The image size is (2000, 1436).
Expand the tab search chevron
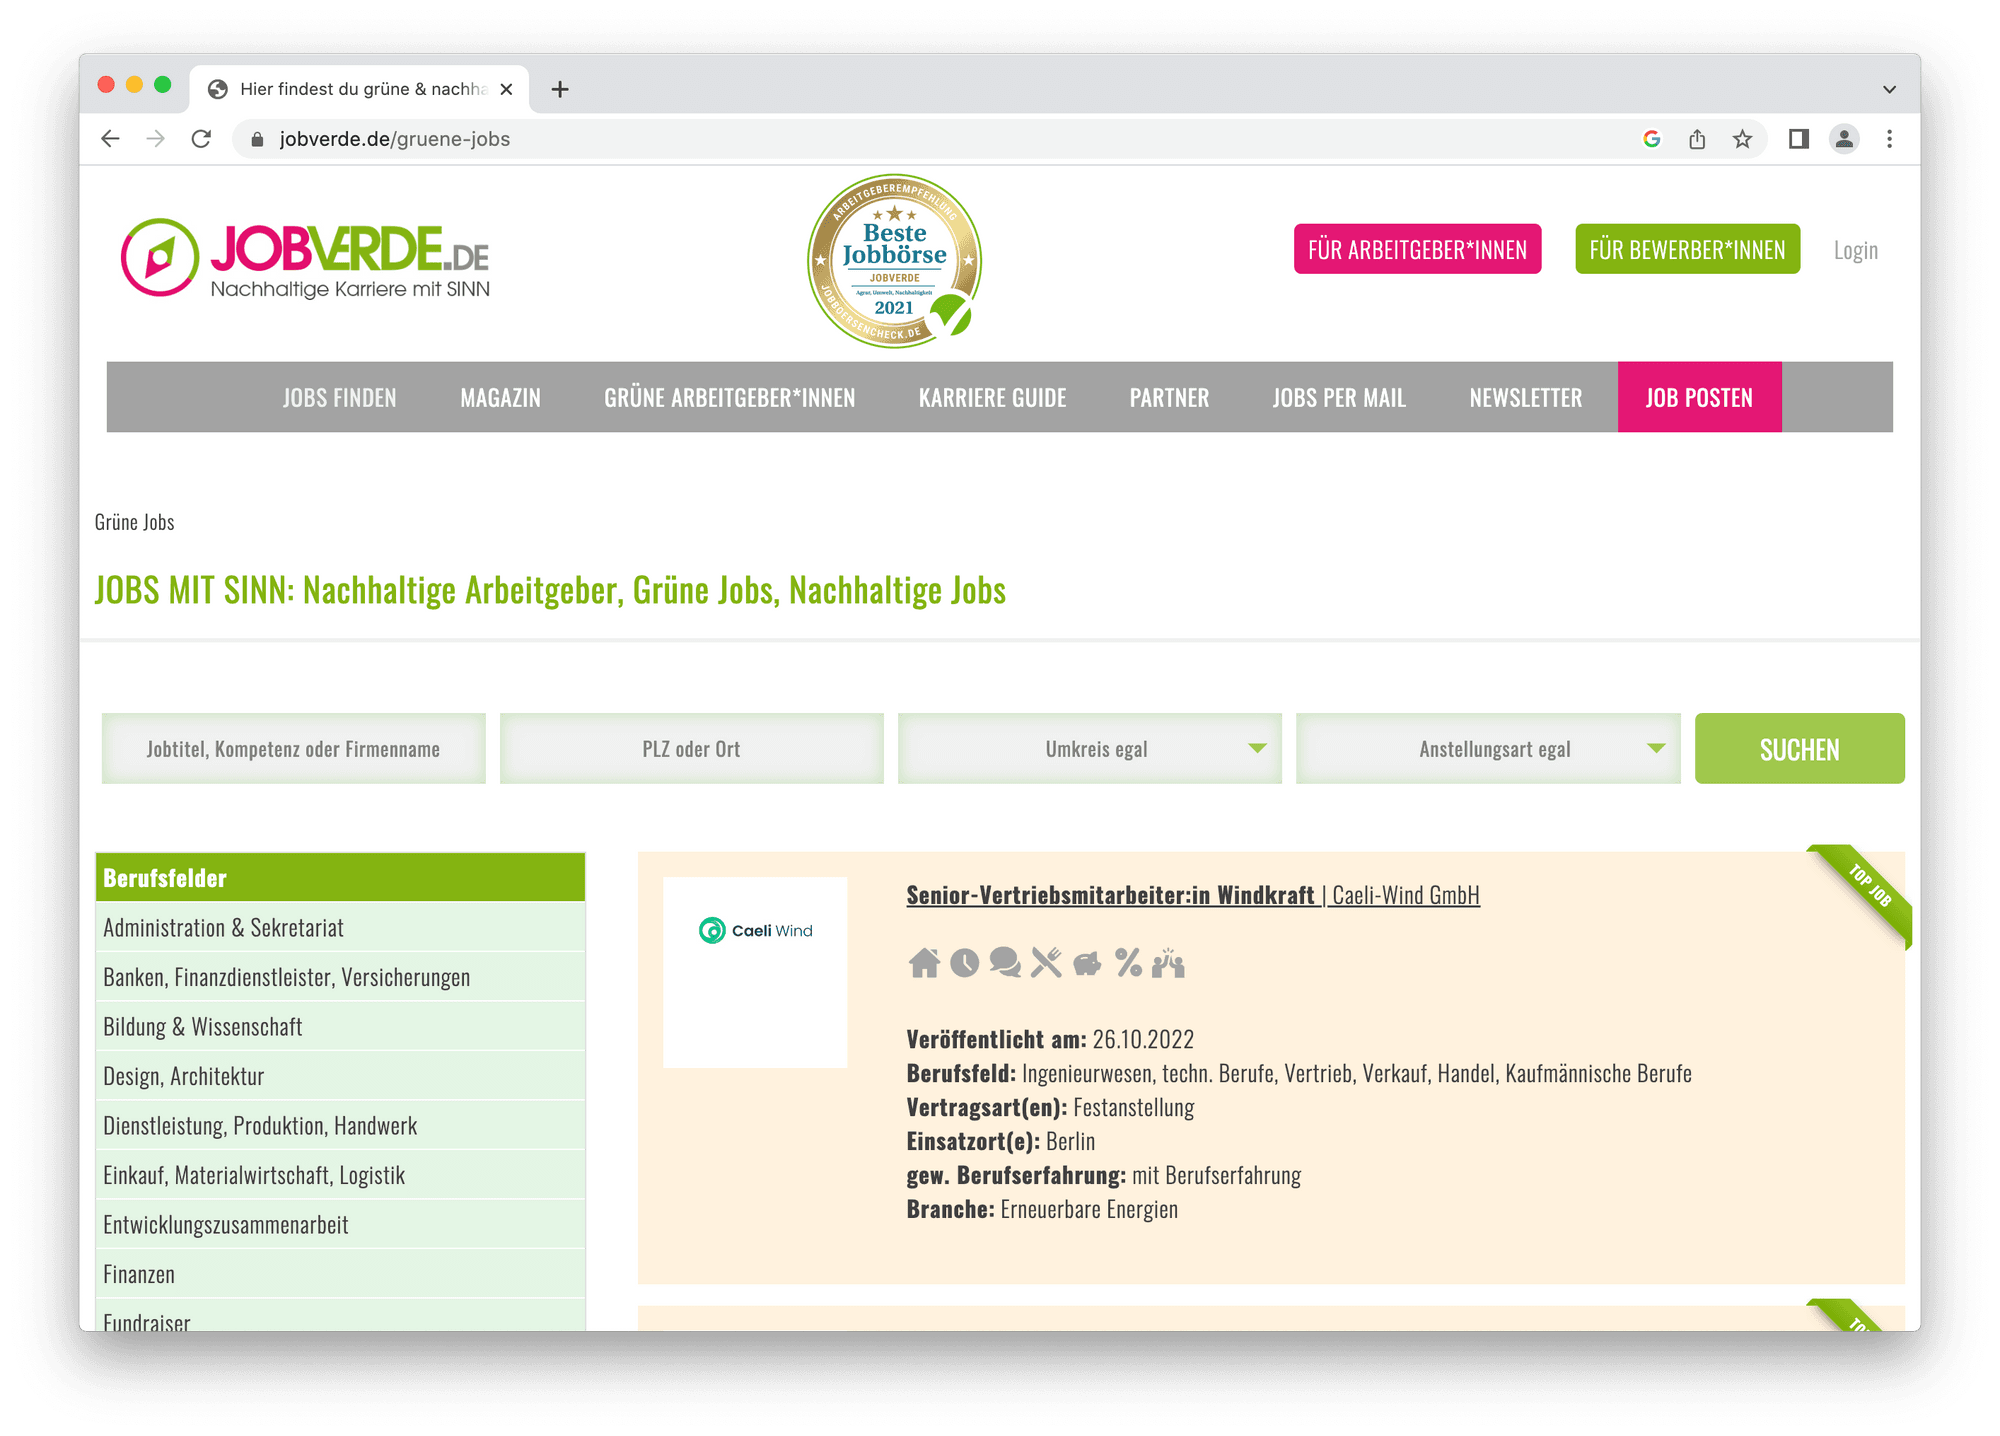pyautogui.click(x=1889, y=89)
